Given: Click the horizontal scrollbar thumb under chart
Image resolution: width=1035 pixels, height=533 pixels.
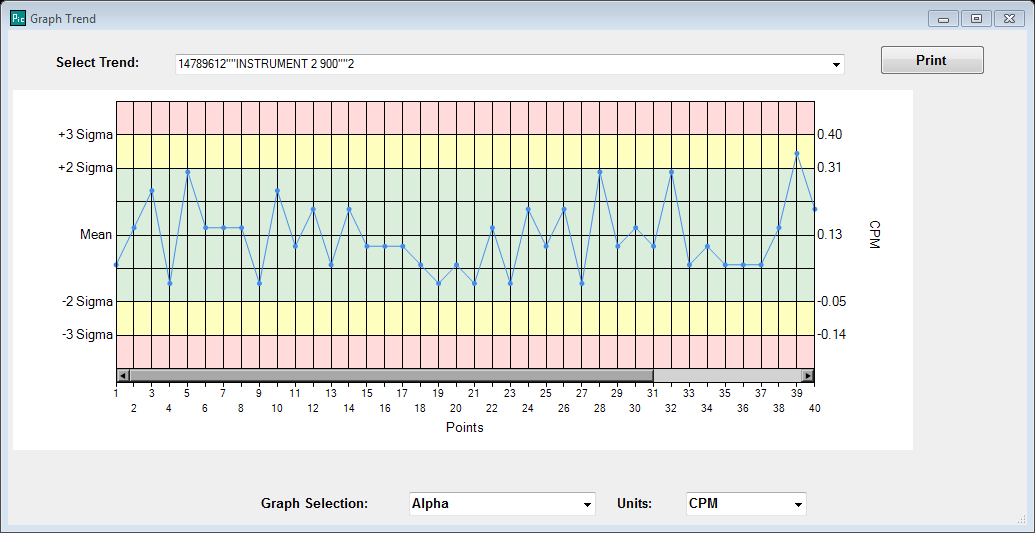Looking at the screenshot, I should pos(391,375).
